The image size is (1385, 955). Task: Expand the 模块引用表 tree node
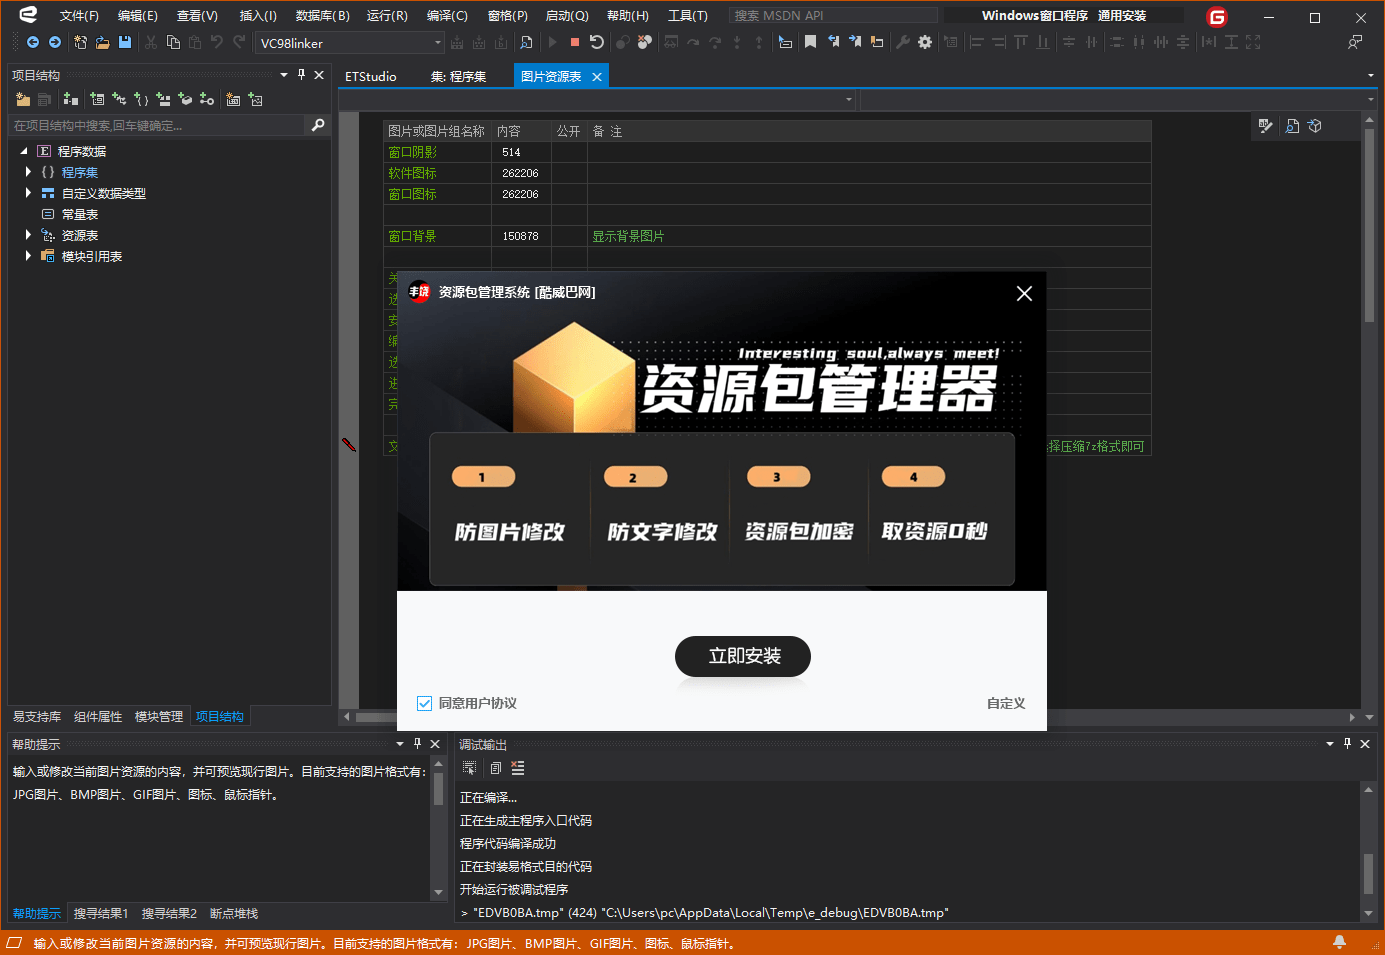(28, 256)
